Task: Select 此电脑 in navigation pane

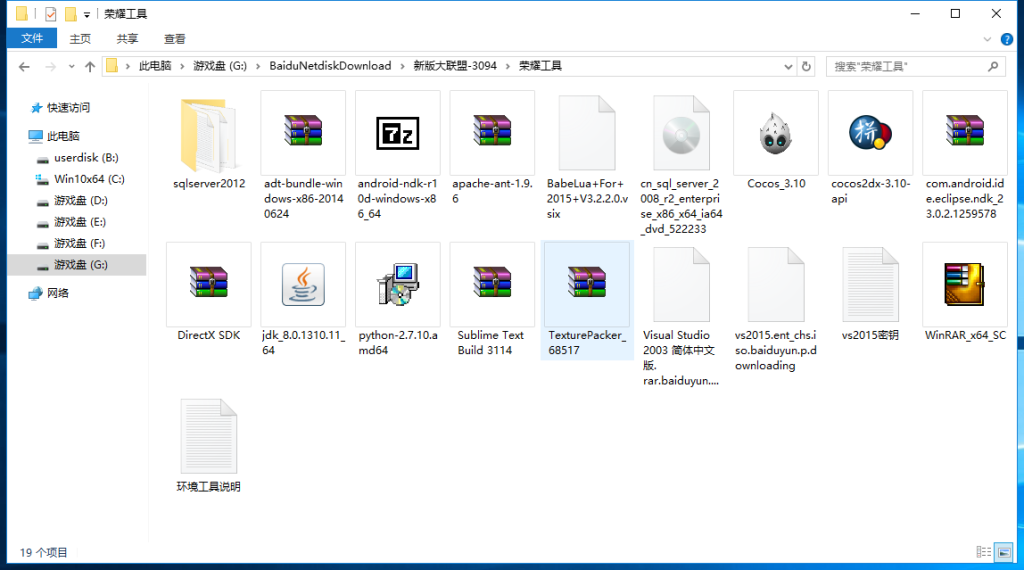Action: point(63,136)
